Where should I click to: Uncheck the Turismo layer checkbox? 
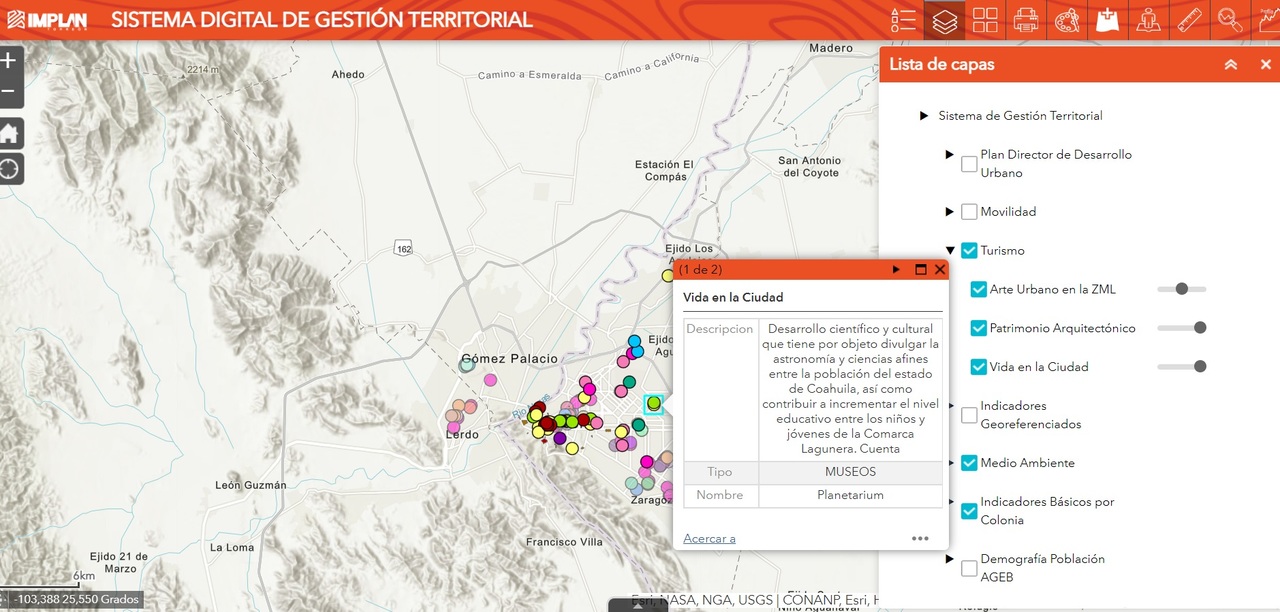click(969, 251)
